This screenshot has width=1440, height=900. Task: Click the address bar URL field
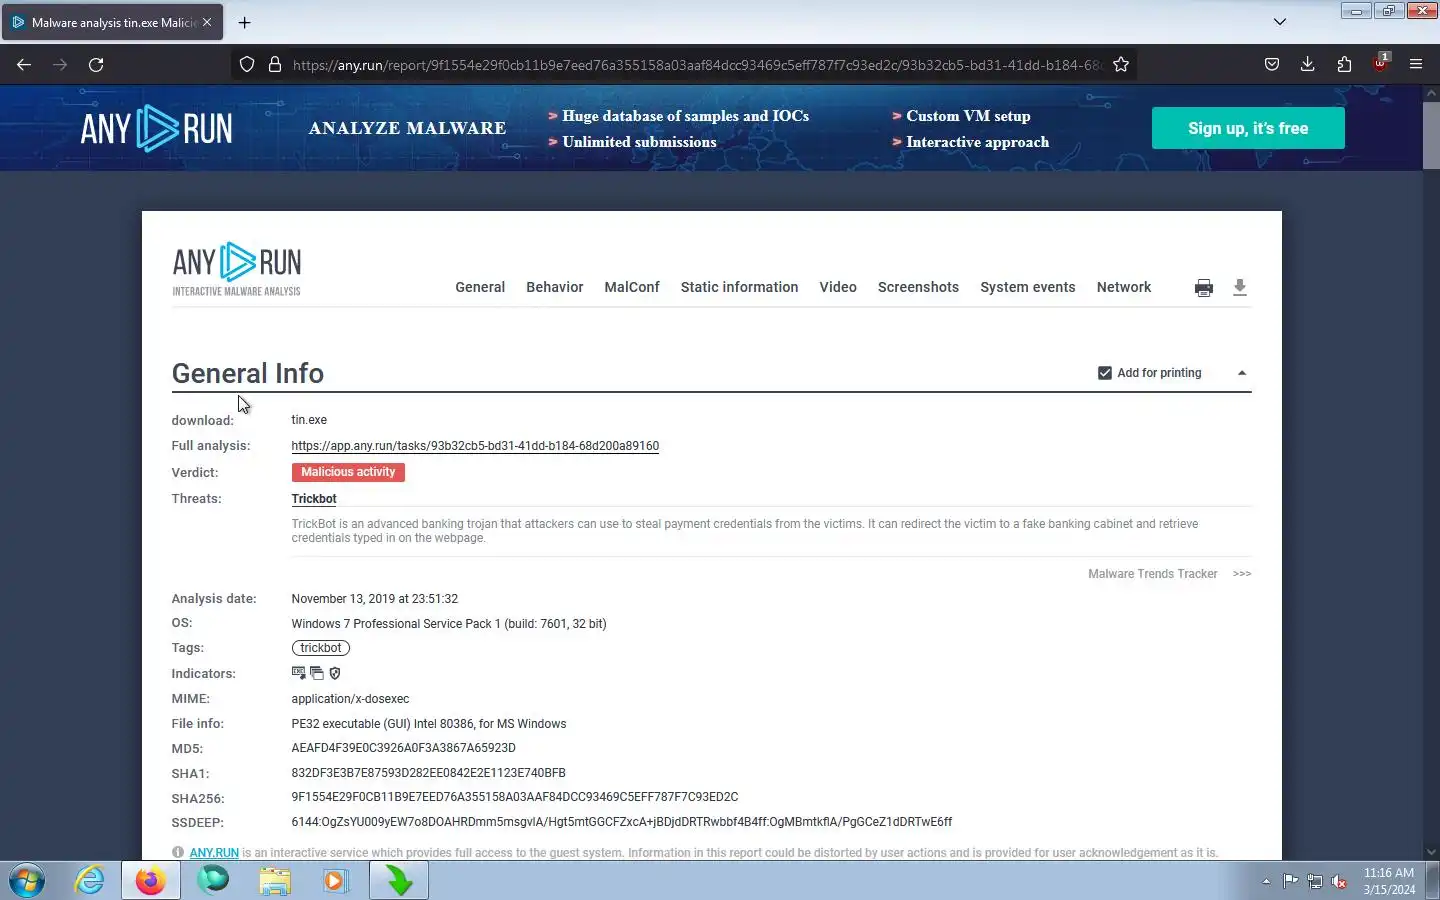pyautogui.click(x=696, y=64)
